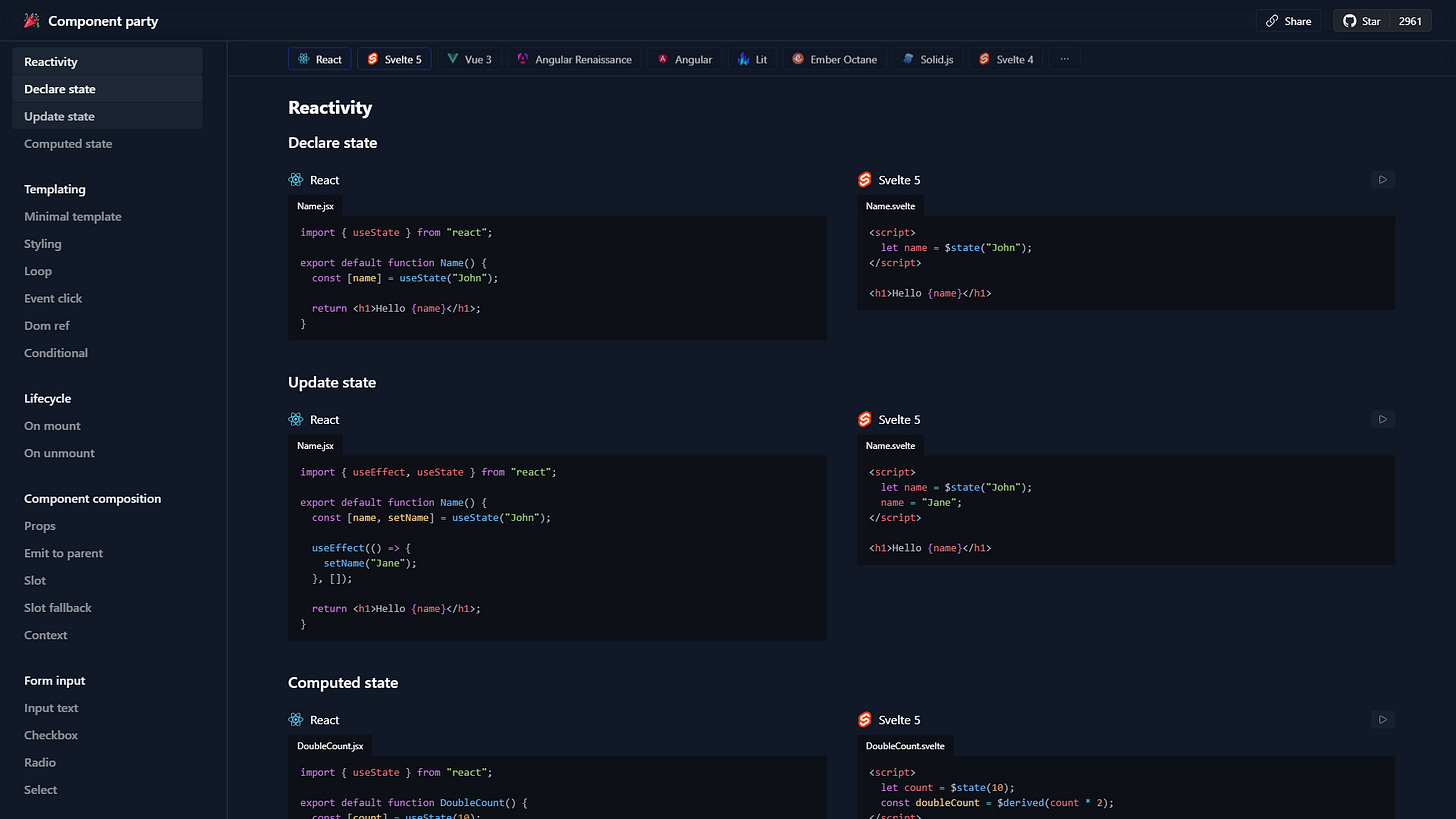This screenshot has height=819, width=1456.
Task: Toggle the Angular Renaissance framework button
Action: pyautogui.click(x=574, y=59)
